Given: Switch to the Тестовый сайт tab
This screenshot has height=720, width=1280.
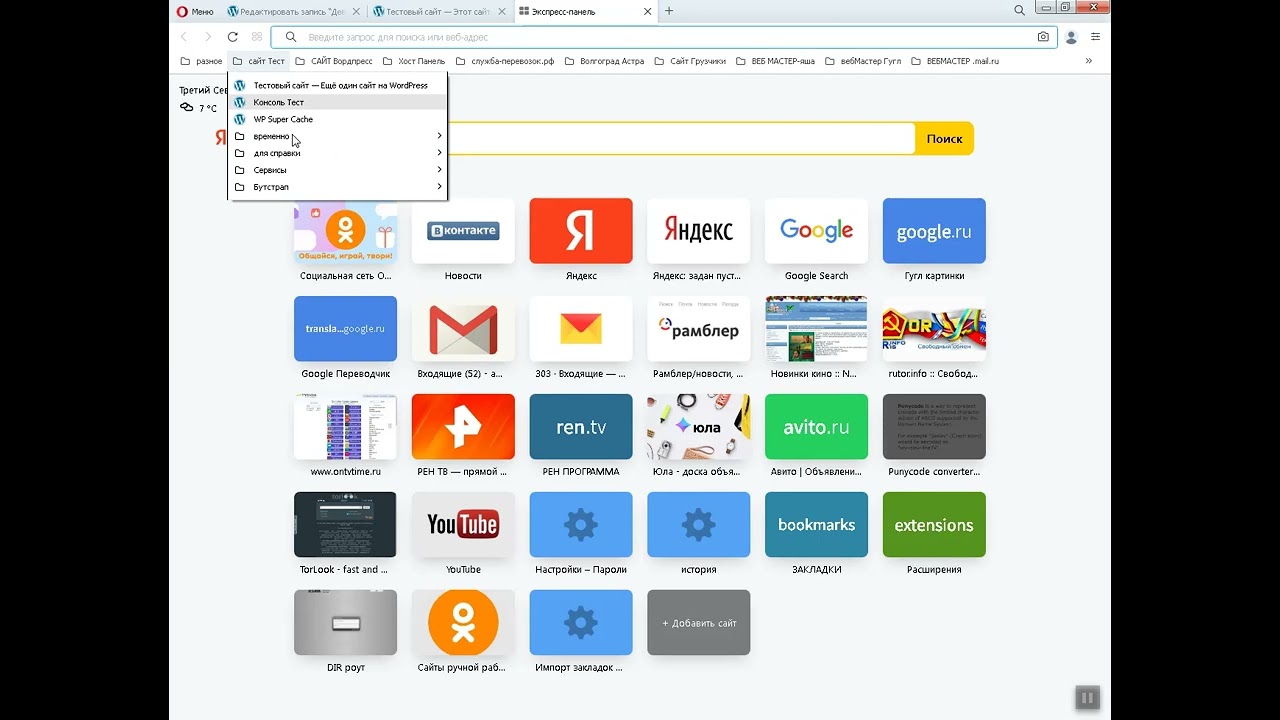Looking at the screenshot, I should (x=439, y=12).
